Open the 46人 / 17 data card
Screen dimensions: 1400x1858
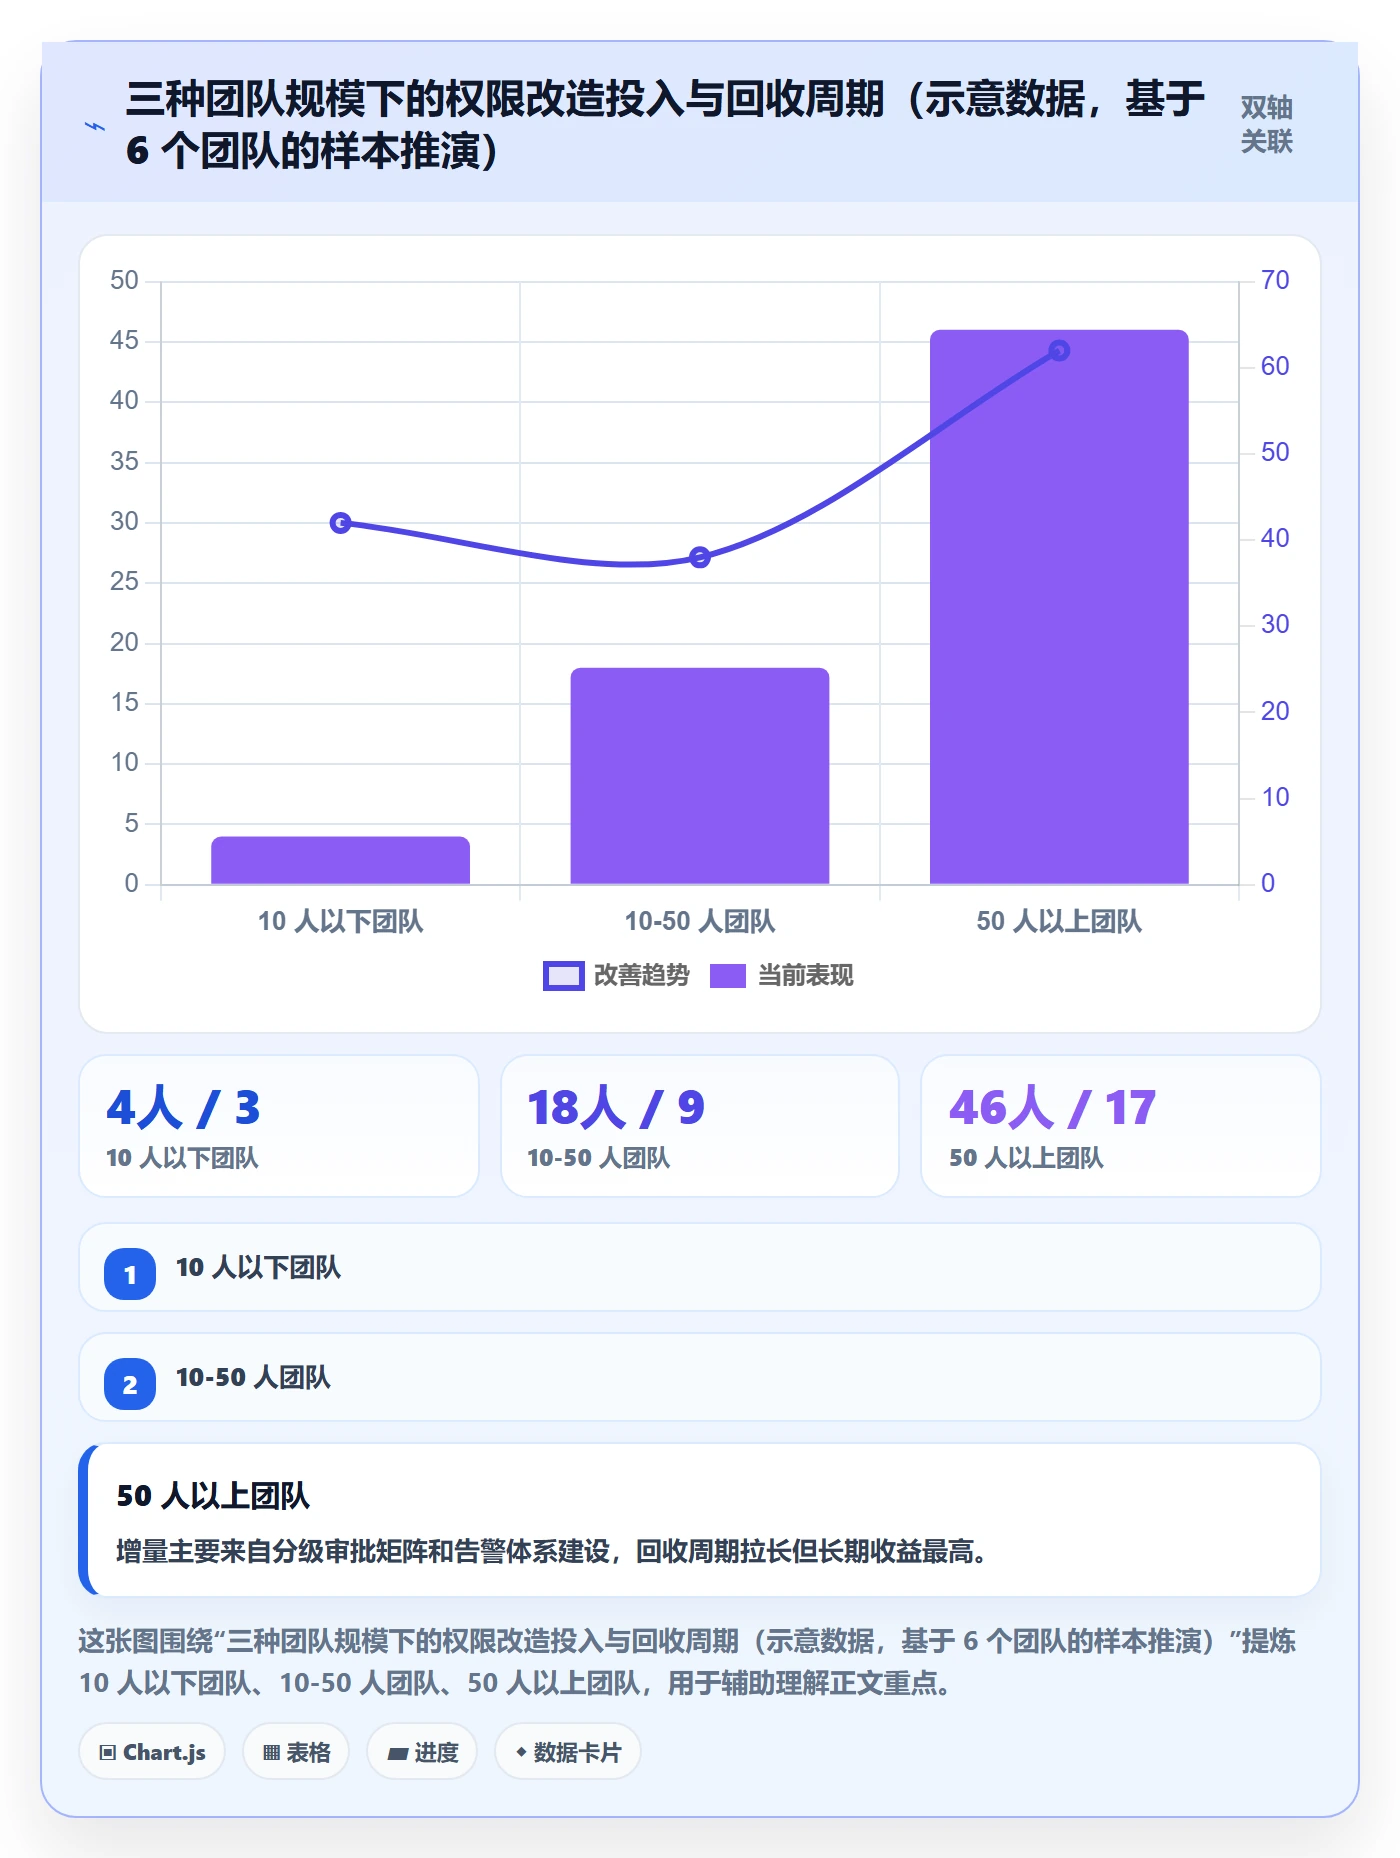(1121, 1126)
